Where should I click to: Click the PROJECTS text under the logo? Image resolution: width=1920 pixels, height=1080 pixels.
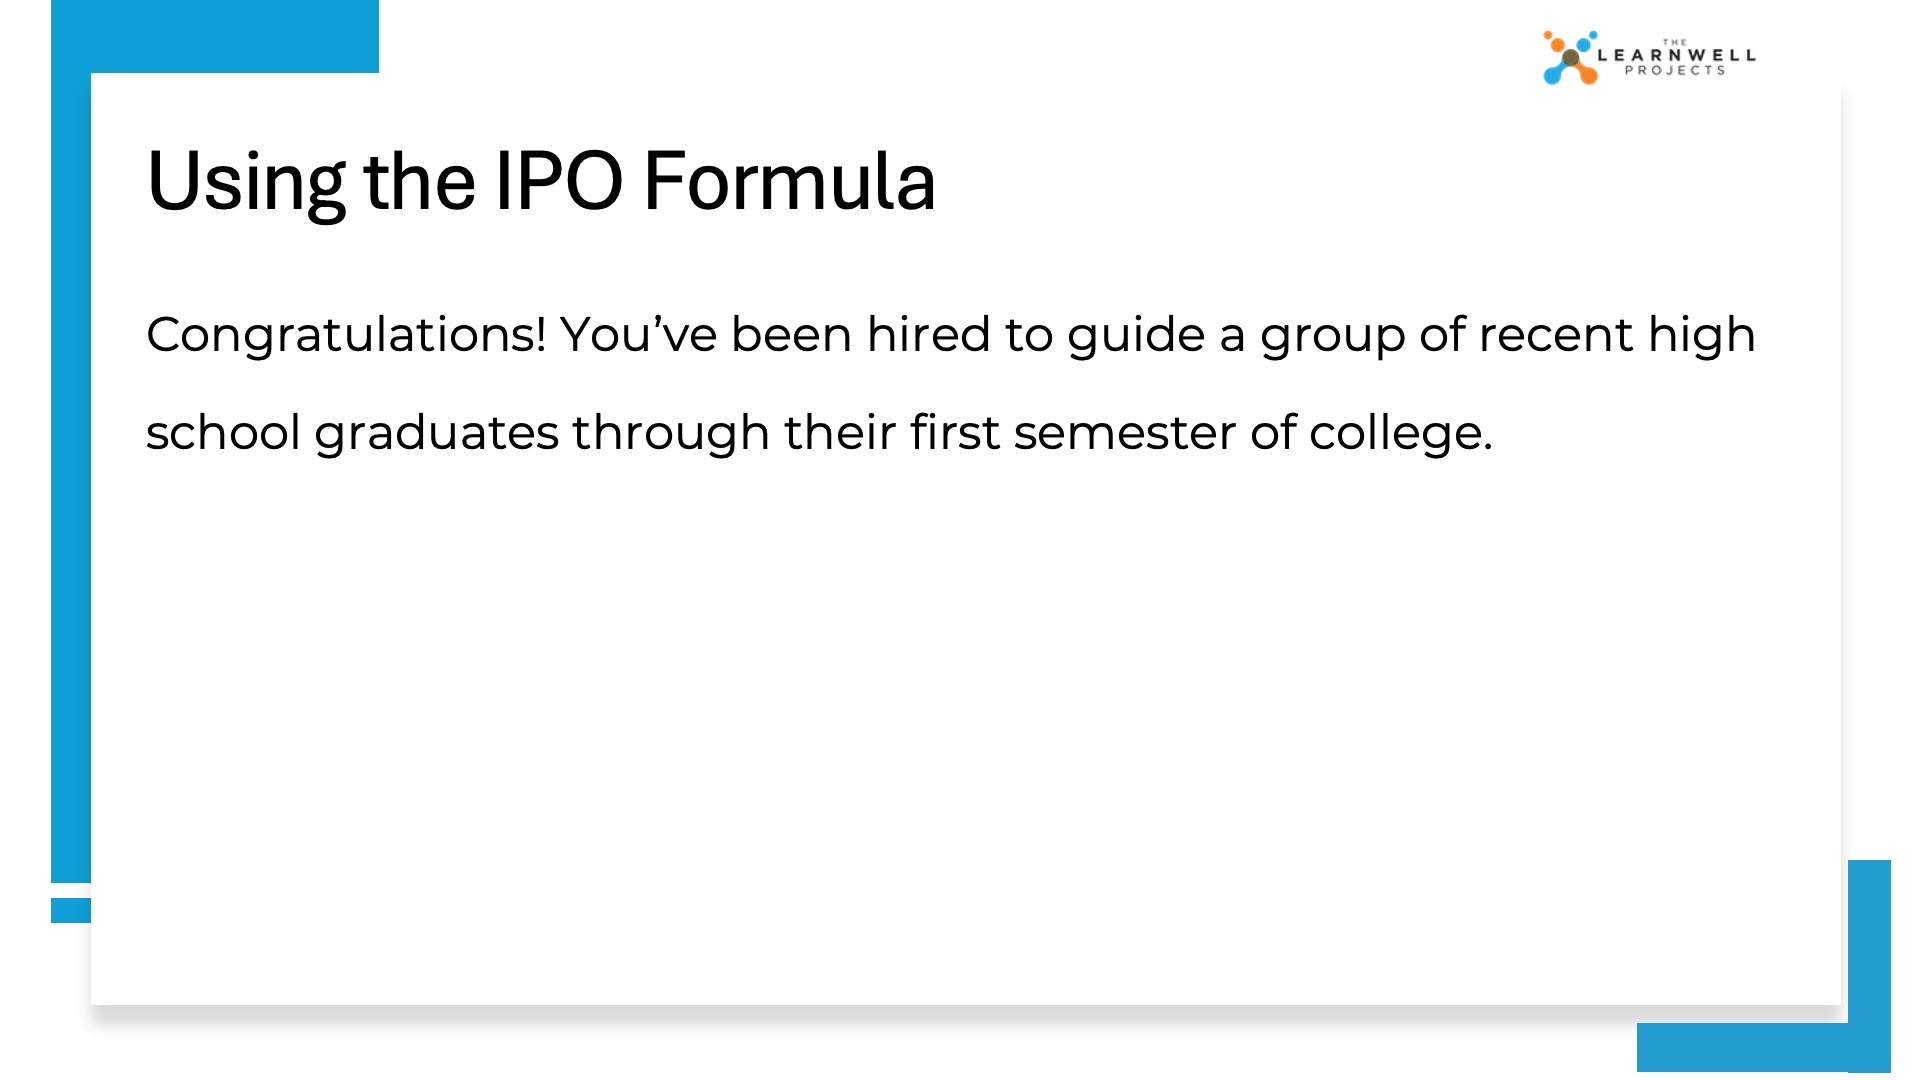(x=1675, y=71)
